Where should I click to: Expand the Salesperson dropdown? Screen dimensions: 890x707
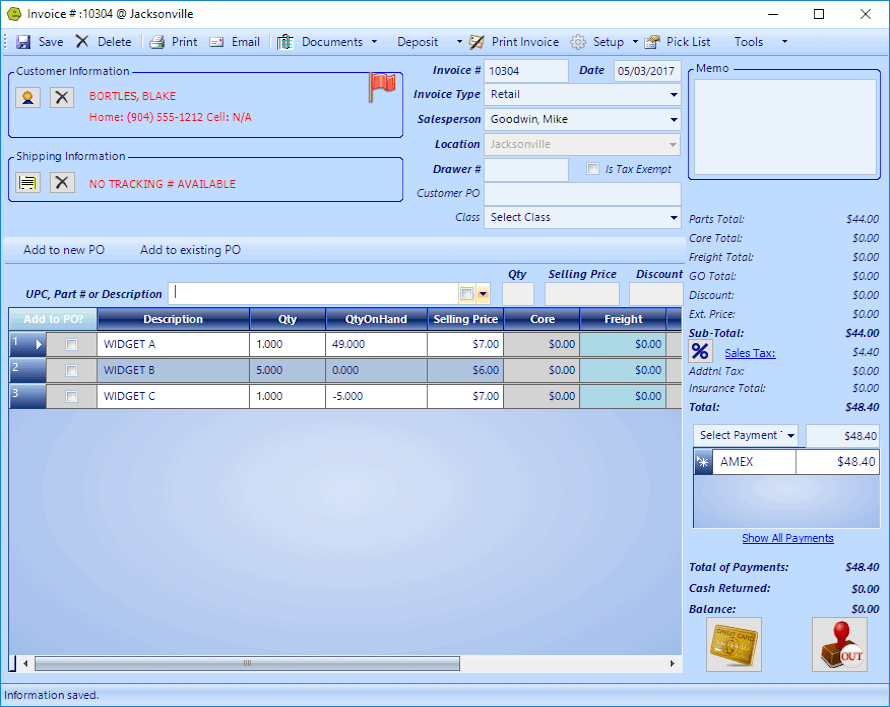[x=674, y=120]
